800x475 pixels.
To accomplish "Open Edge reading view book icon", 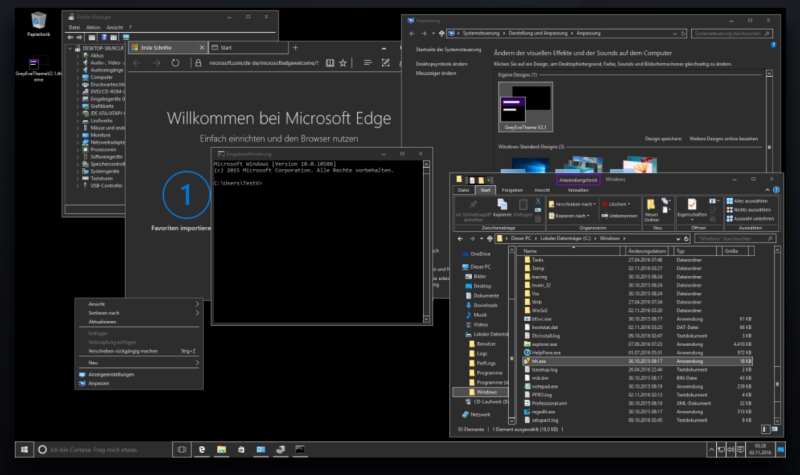I will (330, 63).
